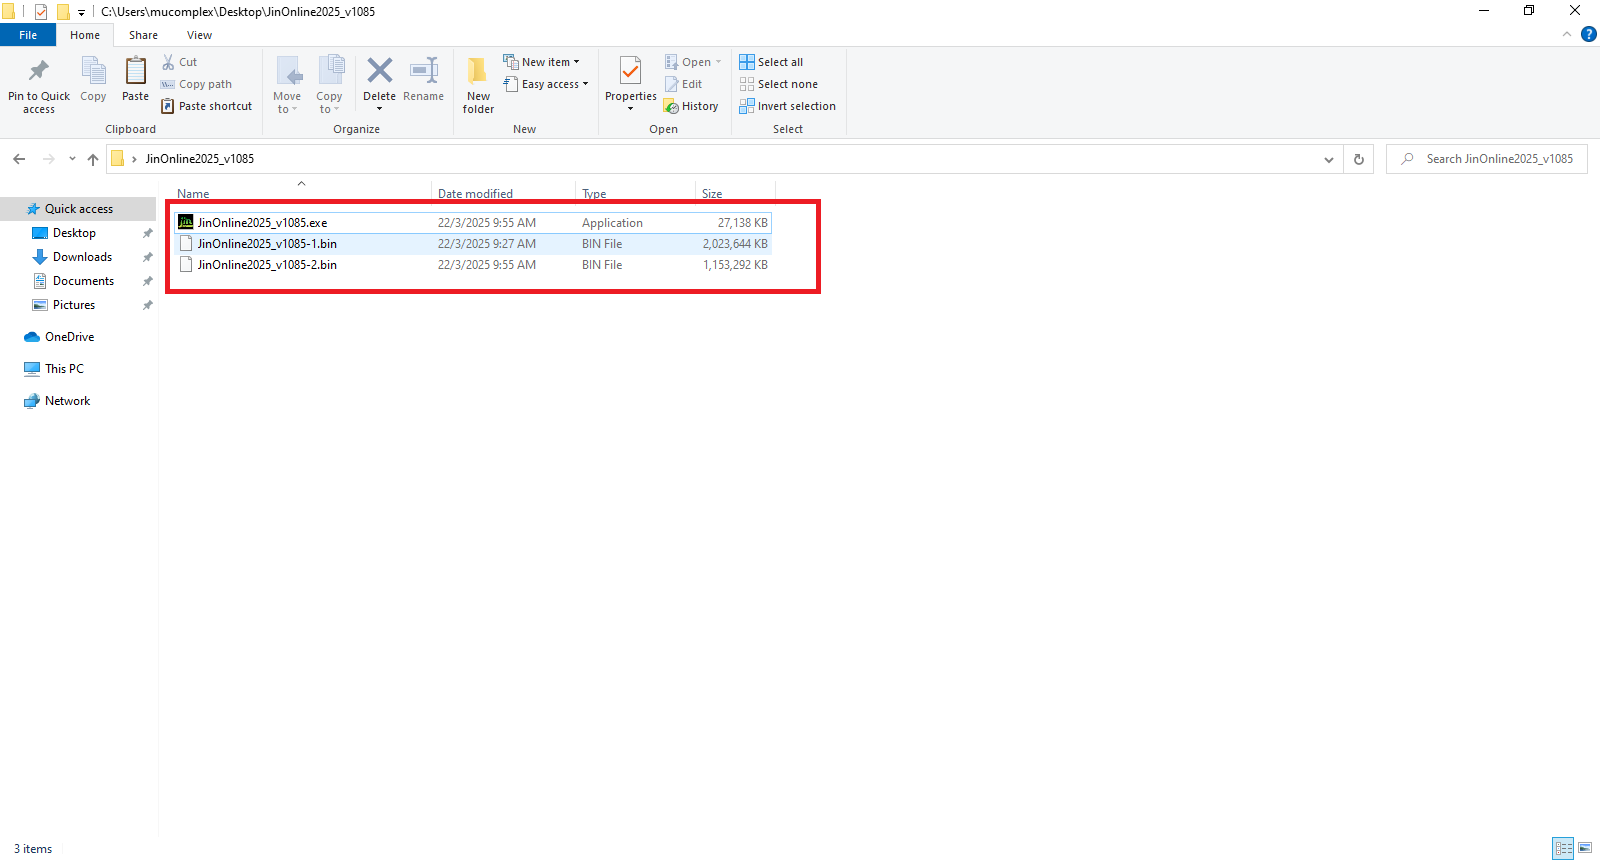Open the History option in ribbon
Screen dimensions: 1600x860
pos(692,106)
